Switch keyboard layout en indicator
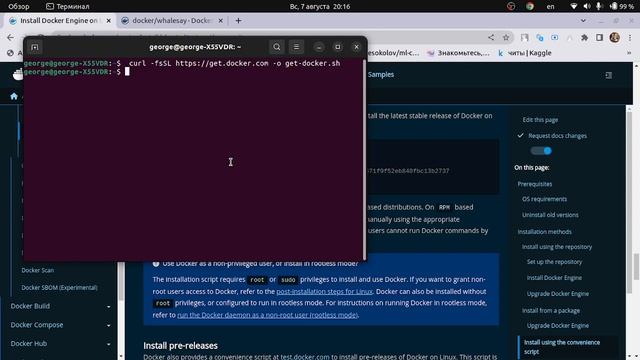This screenshot has width=640, height=360. pyautogui.click(x=551, y=6)
